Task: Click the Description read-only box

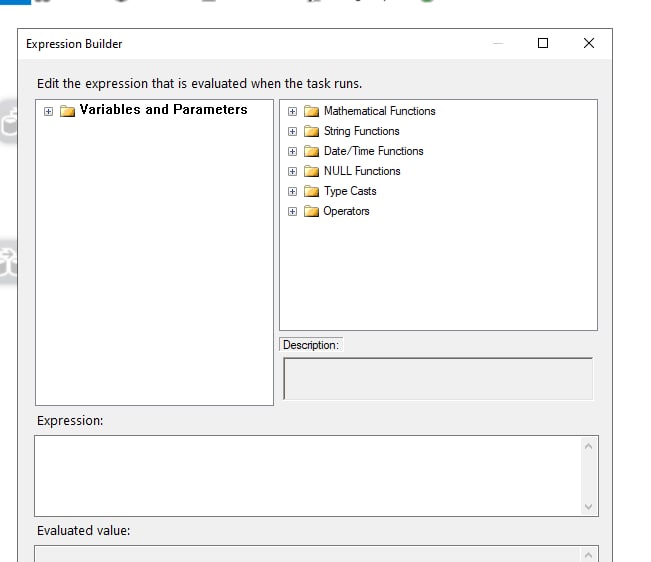Action: [438, 379]
